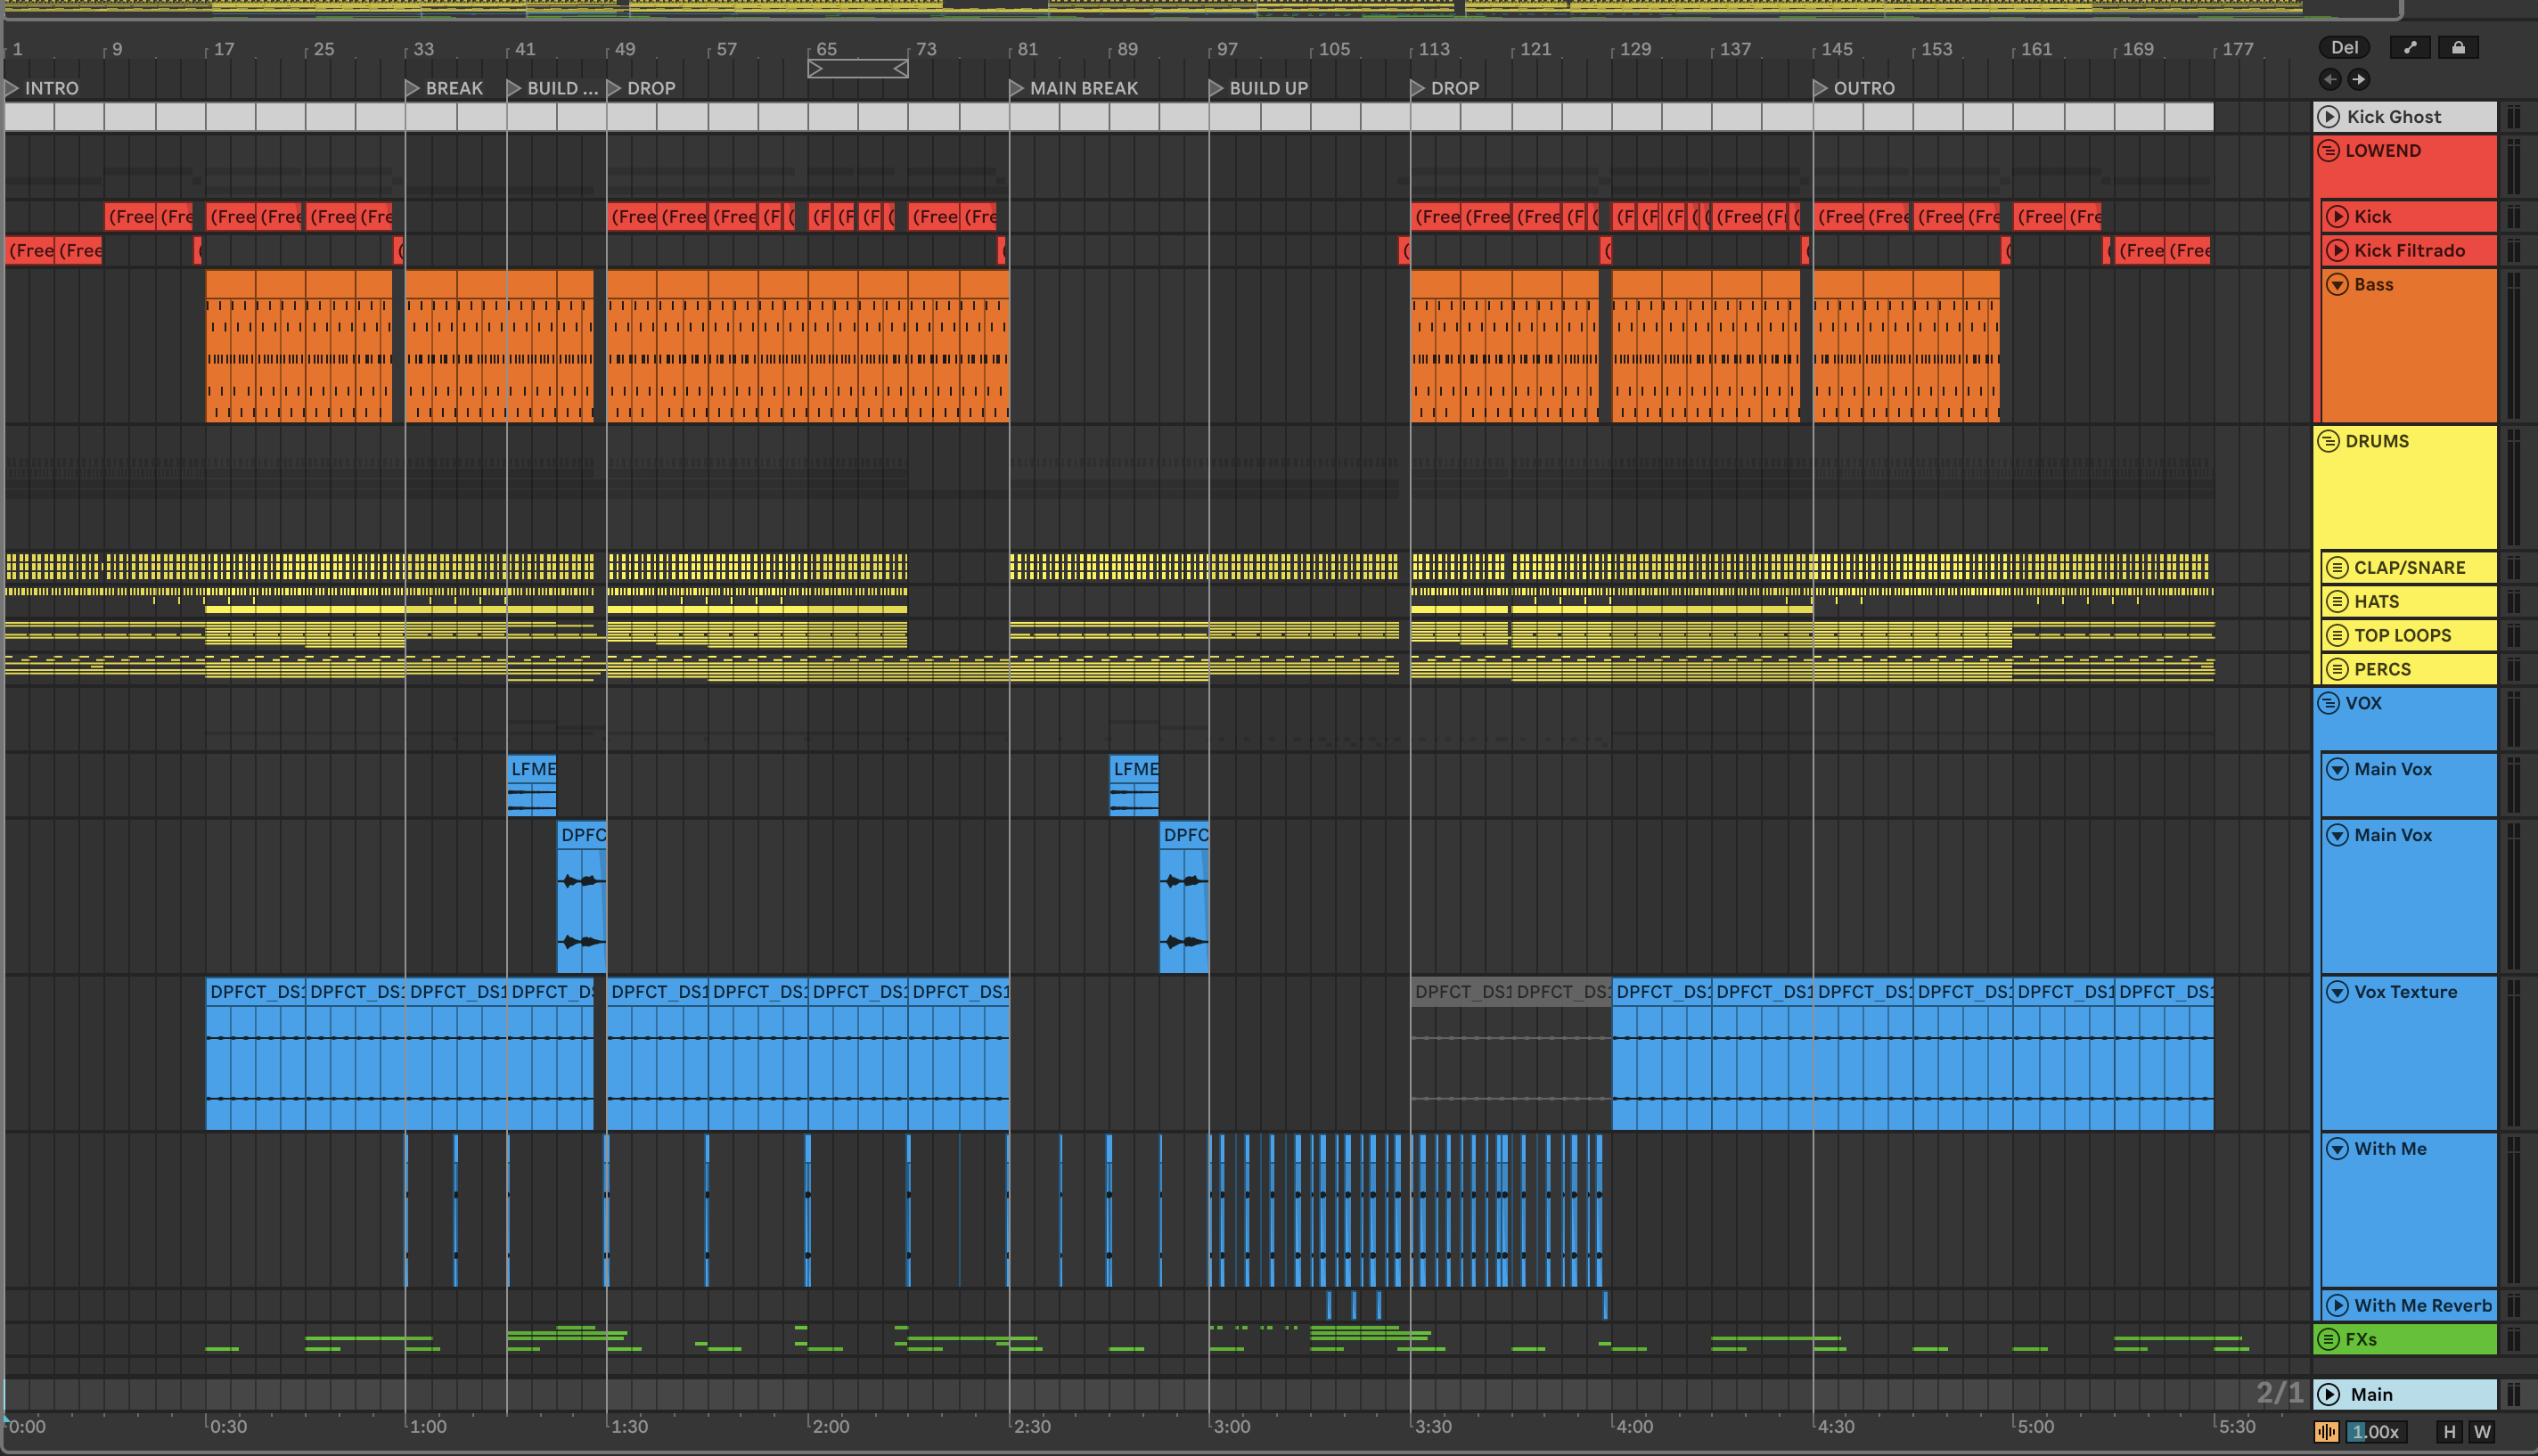
Task: Select the CLAP/SNARE track header
Action: (x=2408, y=568)
